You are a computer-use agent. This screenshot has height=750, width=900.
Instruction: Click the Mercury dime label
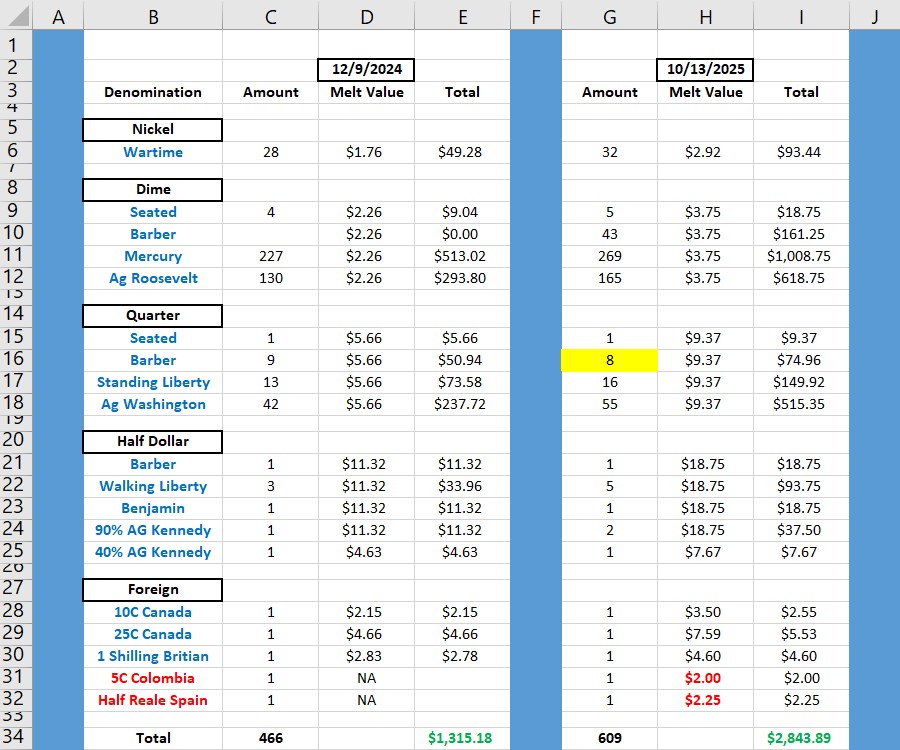pos(153,256)
